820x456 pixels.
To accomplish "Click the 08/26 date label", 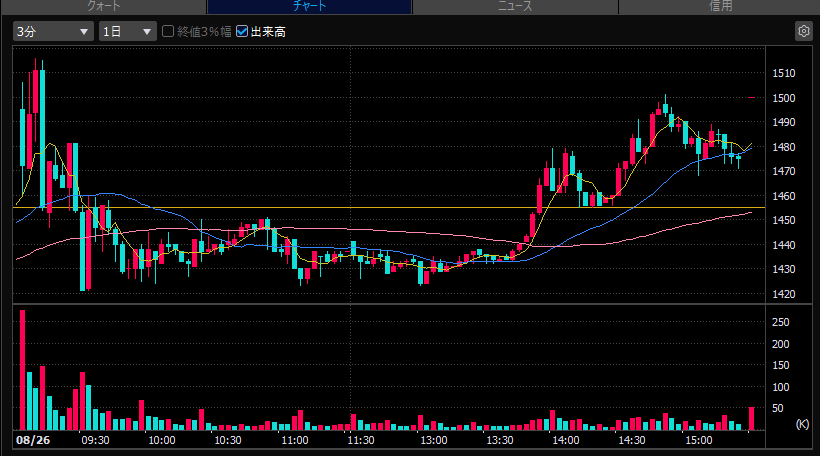I will [33, 440].
